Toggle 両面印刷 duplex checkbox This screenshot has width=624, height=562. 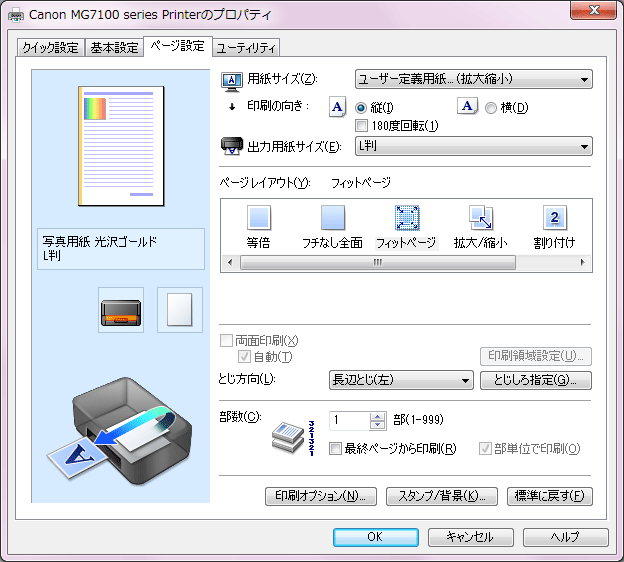[x=226, y=340]
